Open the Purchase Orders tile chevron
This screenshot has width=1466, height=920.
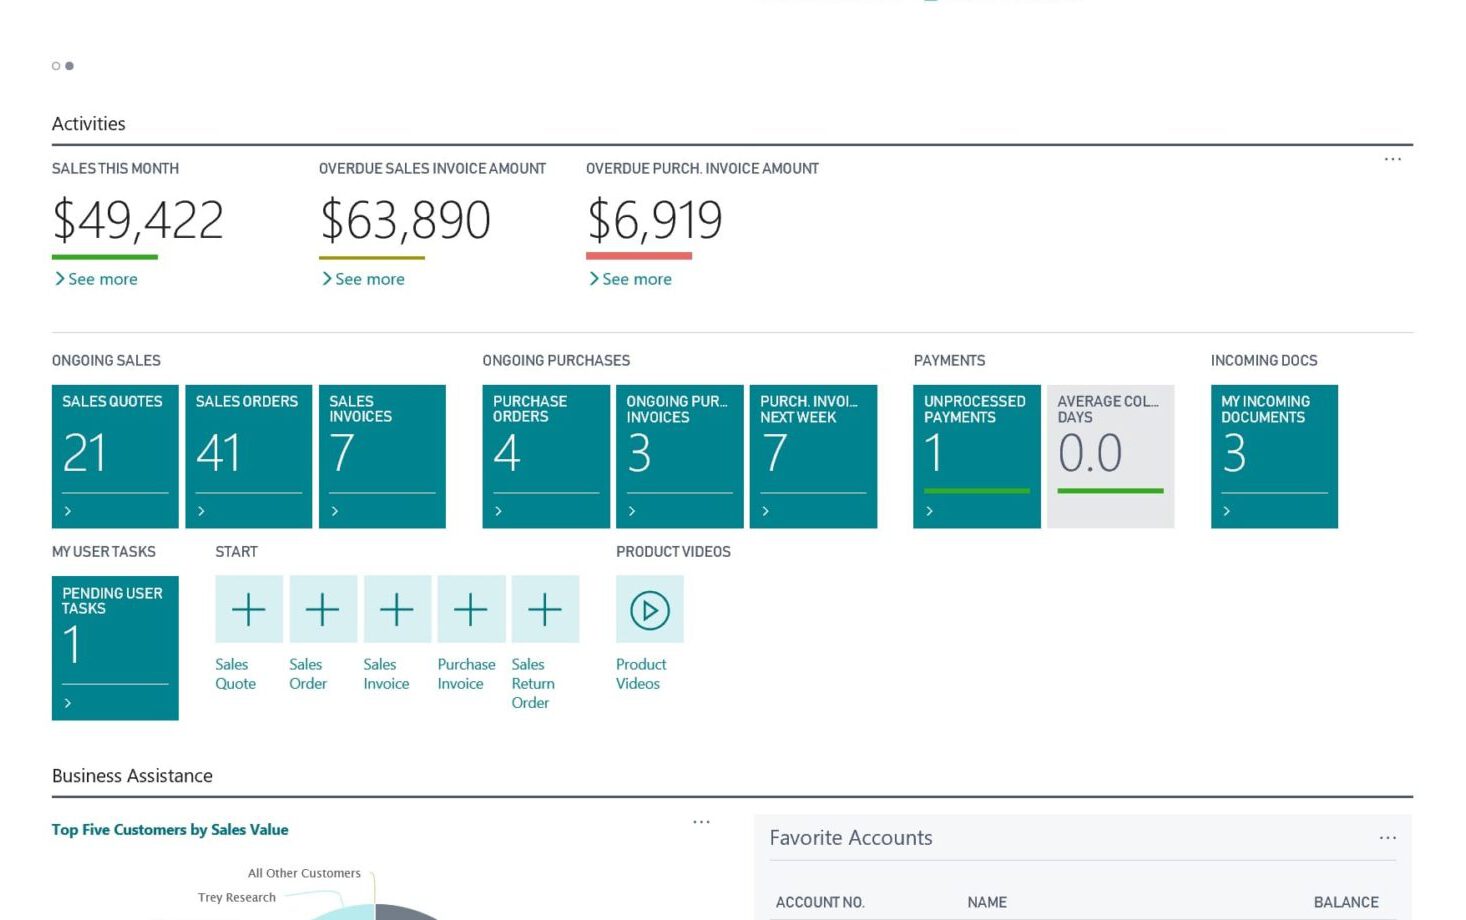(x=498, y=511)
